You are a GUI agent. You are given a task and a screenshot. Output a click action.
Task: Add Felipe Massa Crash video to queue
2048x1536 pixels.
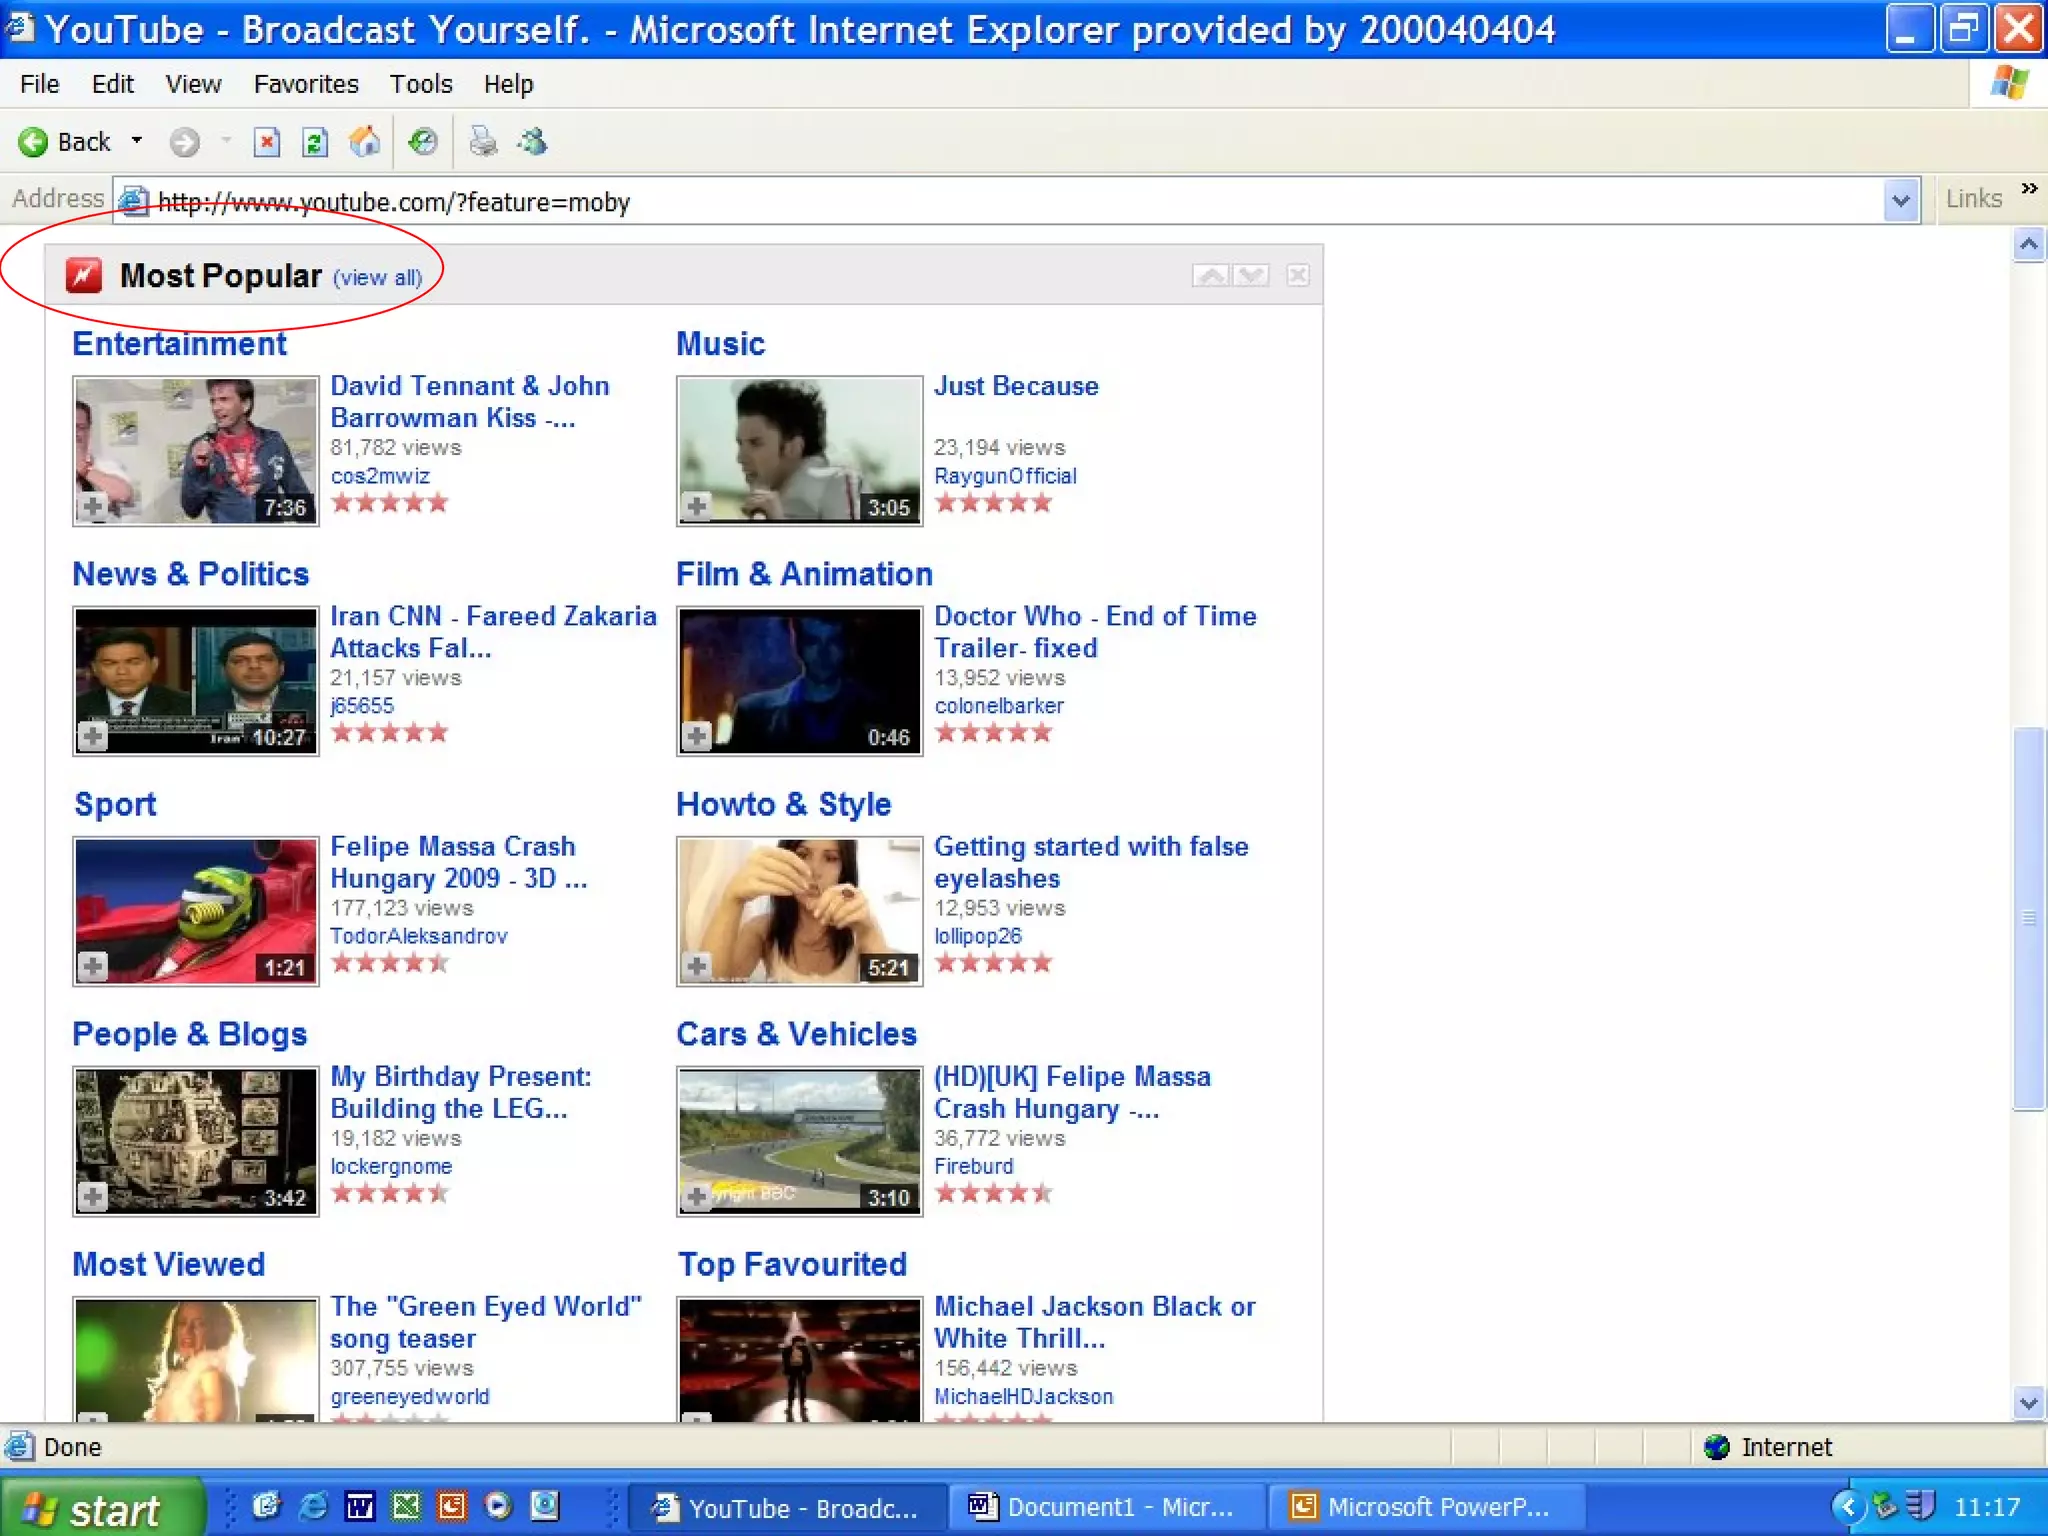point(93,966)
